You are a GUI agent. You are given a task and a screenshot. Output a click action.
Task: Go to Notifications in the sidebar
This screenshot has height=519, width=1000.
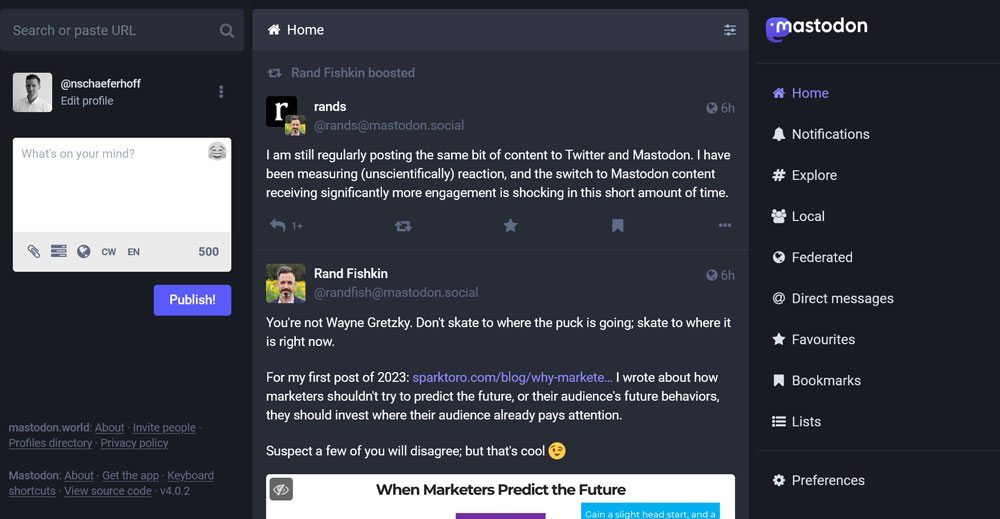[x=830, y=134]
